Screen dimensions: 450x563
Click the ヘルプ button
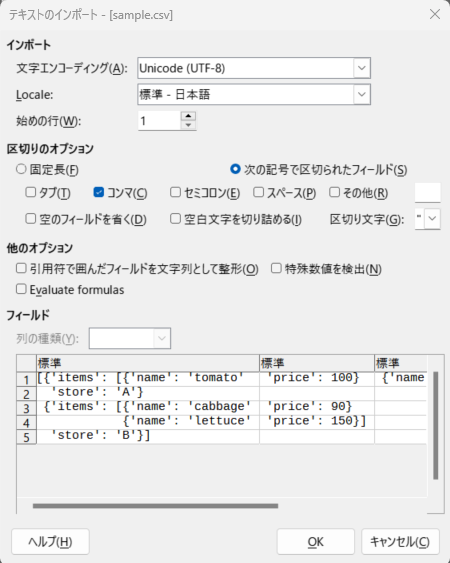pyautogui.click(x=50, y=541)
